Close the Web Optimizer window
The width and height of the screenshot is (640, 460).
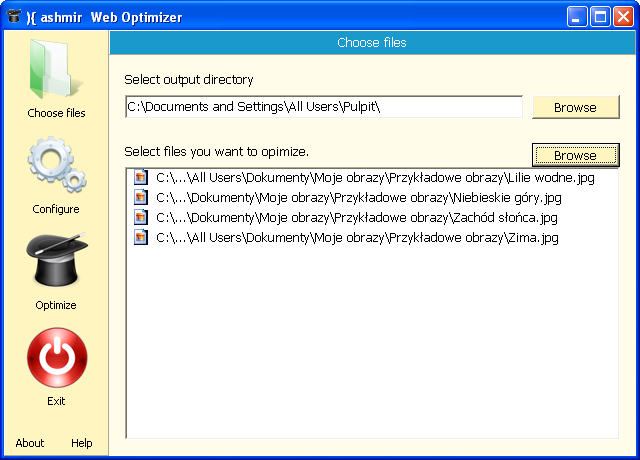pos(623,16)
